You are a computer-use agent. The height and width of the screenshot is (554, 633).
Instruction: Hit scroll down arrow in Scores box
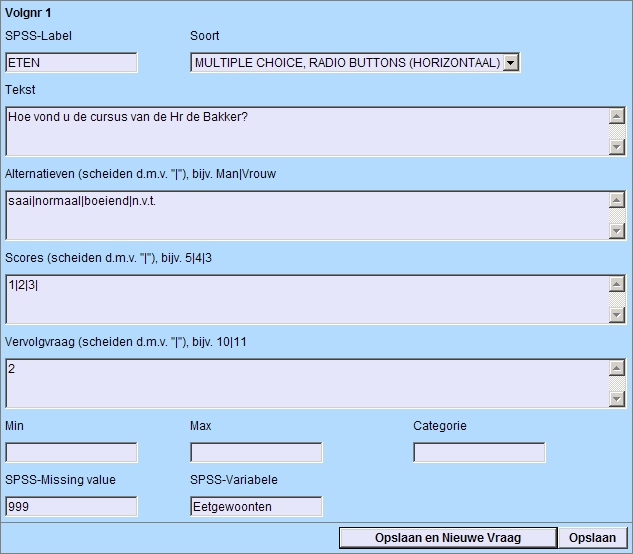tap(616, 315)
